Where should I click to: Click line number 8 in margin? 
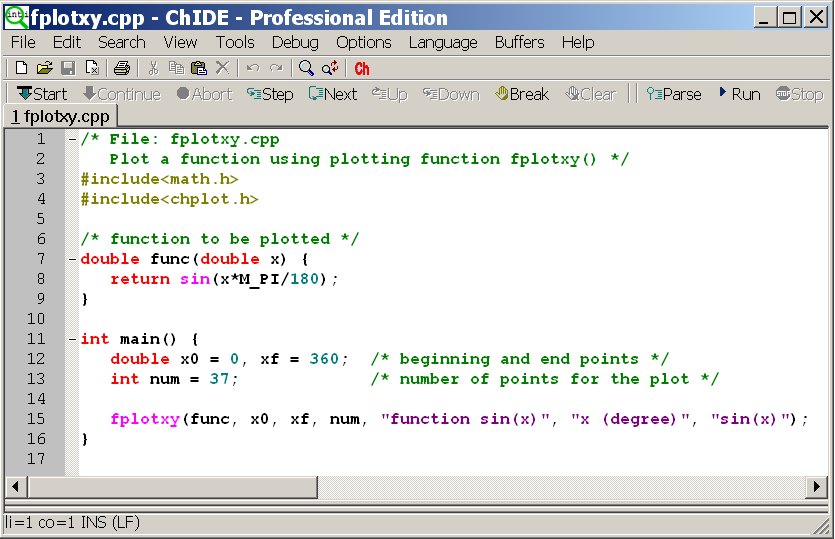[x=40, y=279]
